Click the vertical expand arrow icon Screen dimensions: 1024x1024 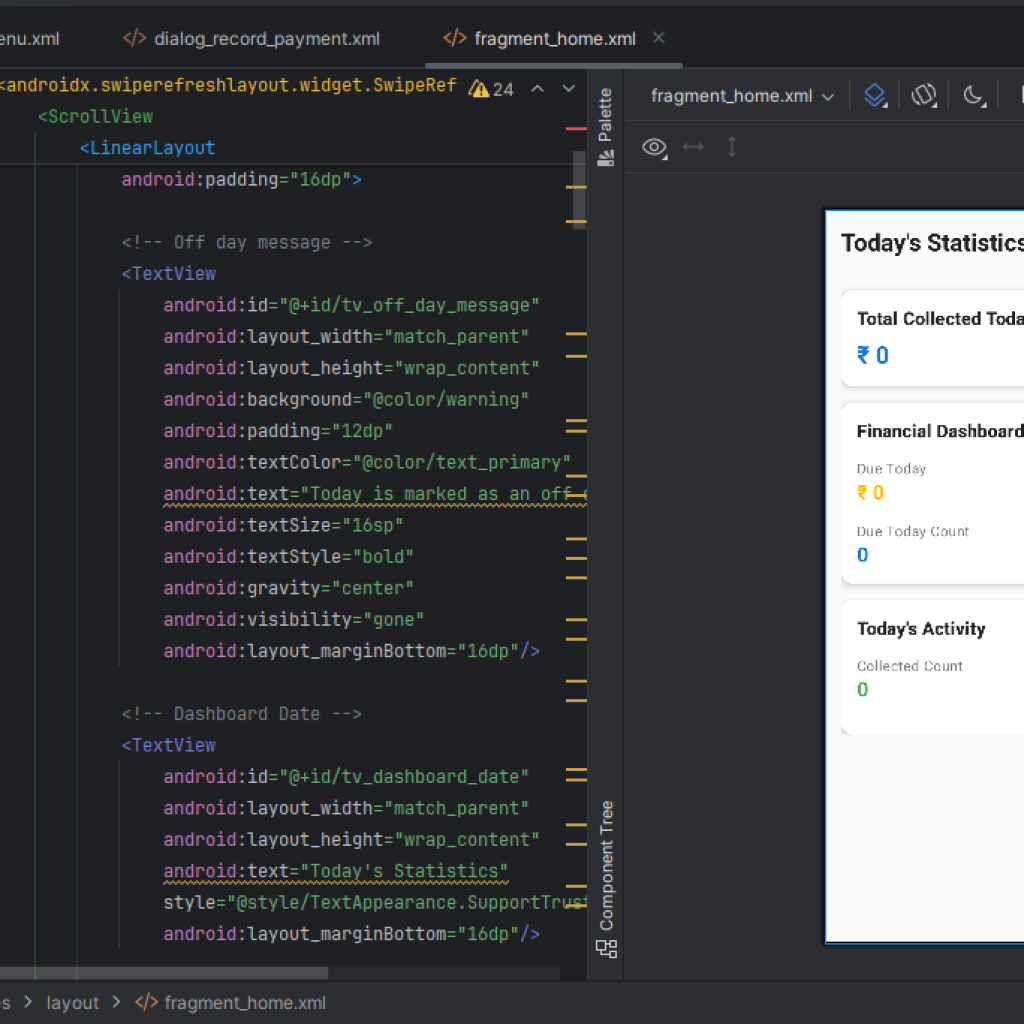pos(732,147)
